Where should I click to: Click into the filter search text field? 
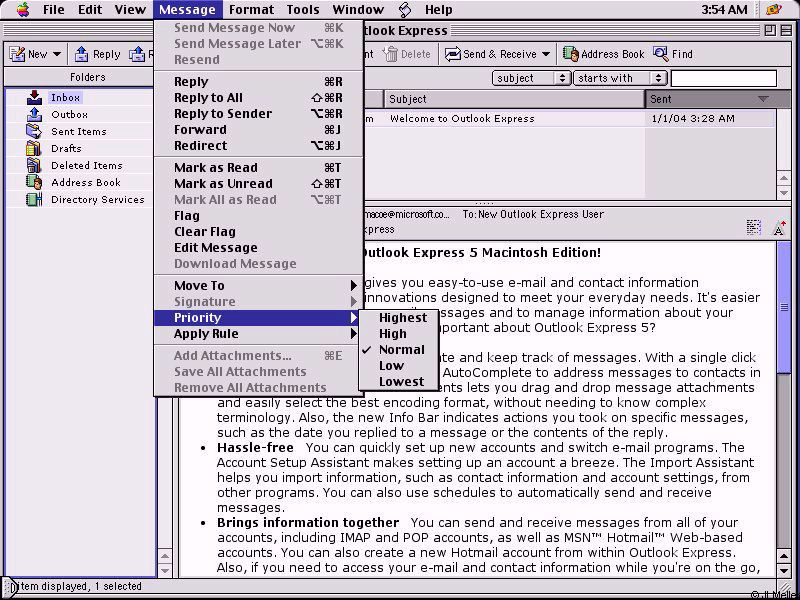[723, 78]
